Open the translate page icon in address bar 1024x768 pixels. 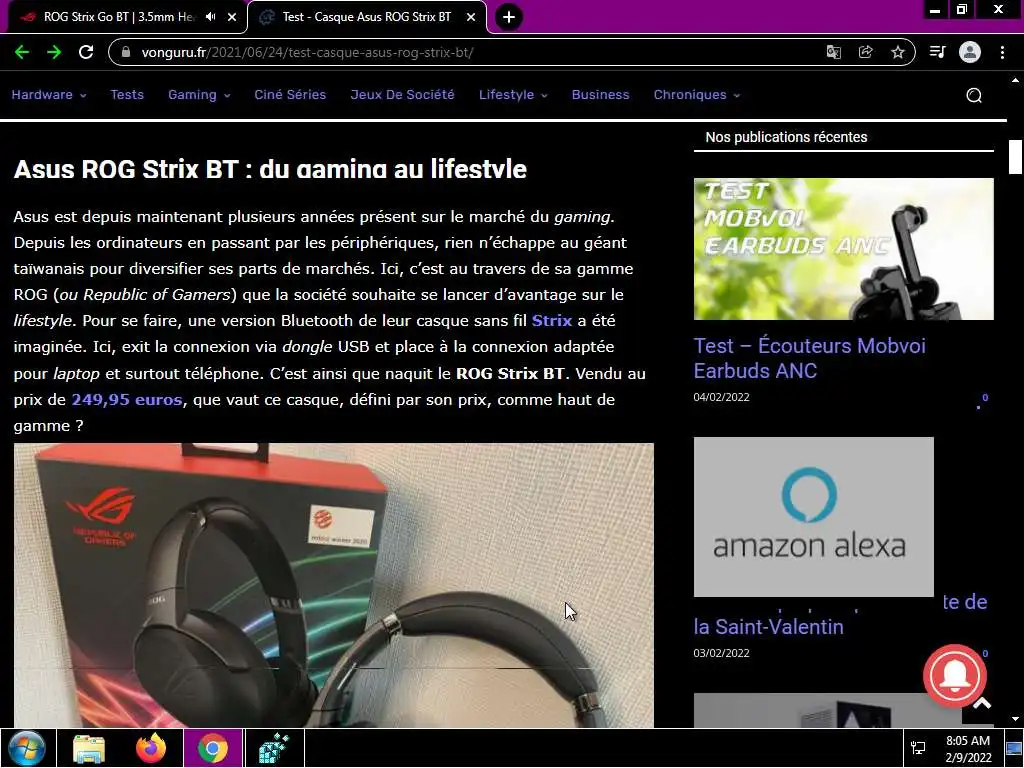pyautogui.click(x=833, y=52)
